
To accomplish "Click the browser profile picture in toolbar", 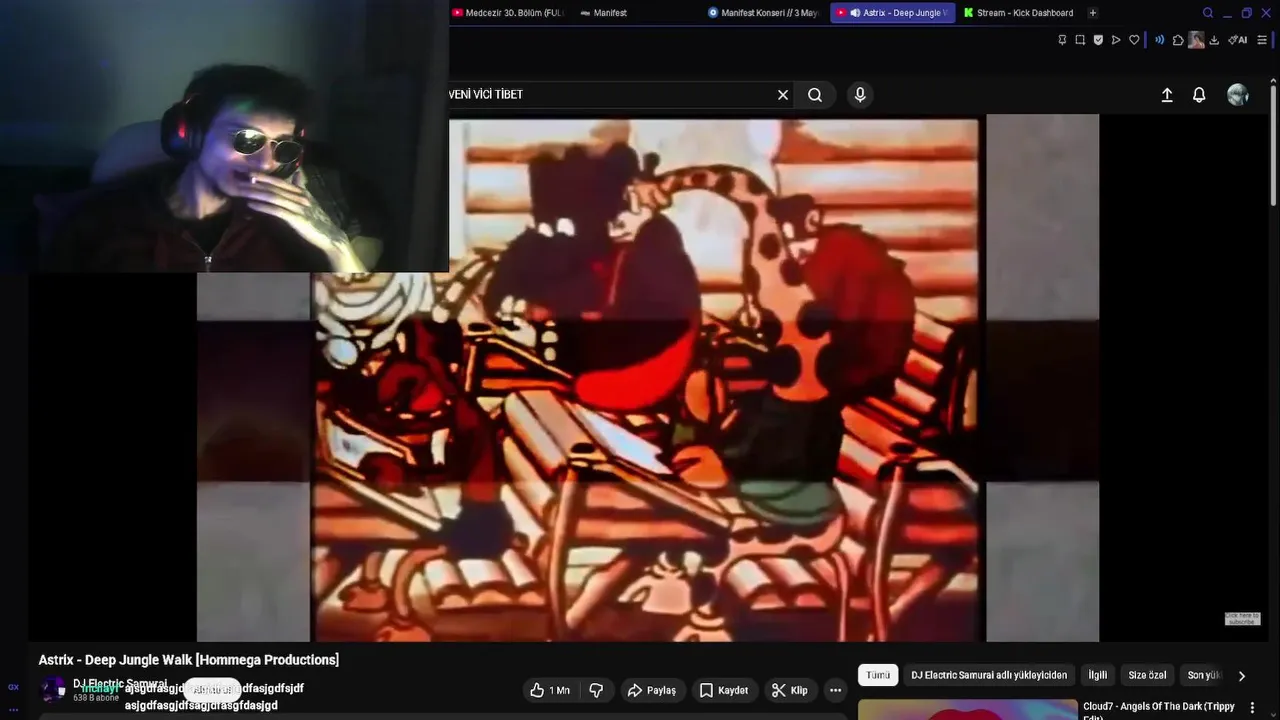I will 1196,40.
